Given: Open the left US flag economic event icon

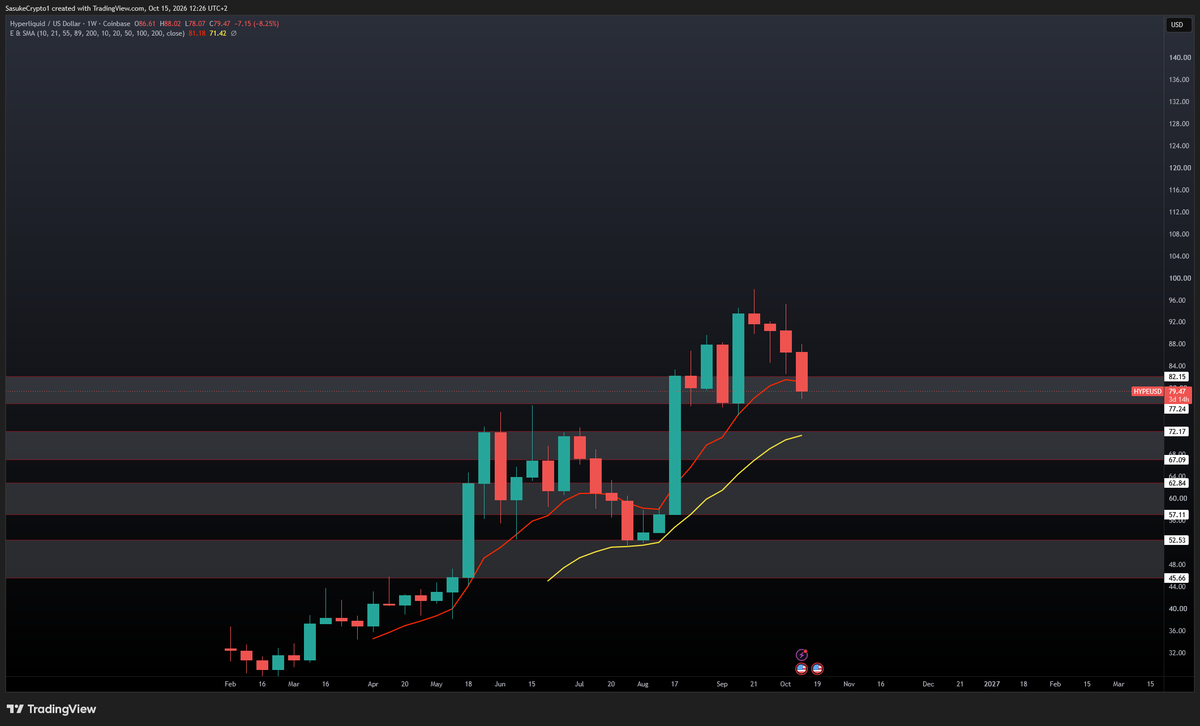Looking at the screenshot, I should click(x=801, y=668).
